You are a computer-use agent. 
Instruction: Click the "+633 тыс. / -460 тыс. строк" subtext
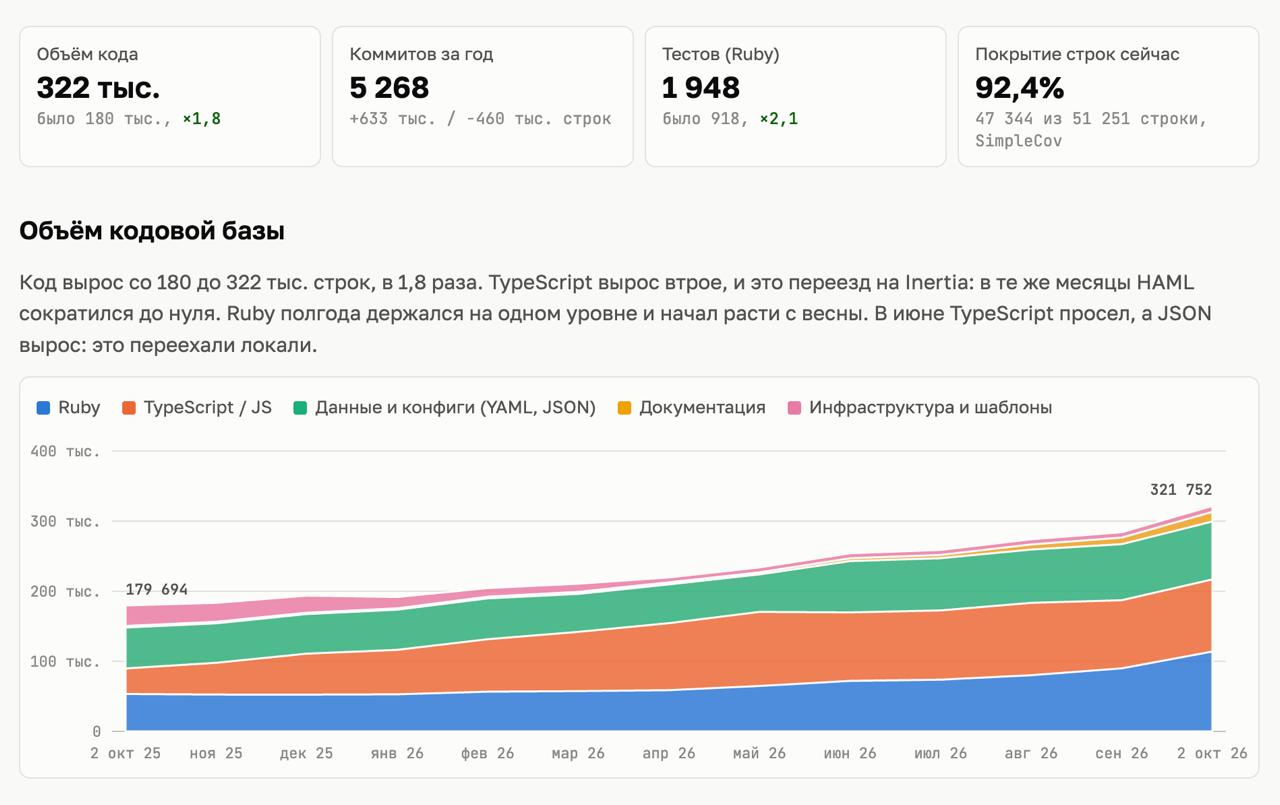click(x=480, y=119)
